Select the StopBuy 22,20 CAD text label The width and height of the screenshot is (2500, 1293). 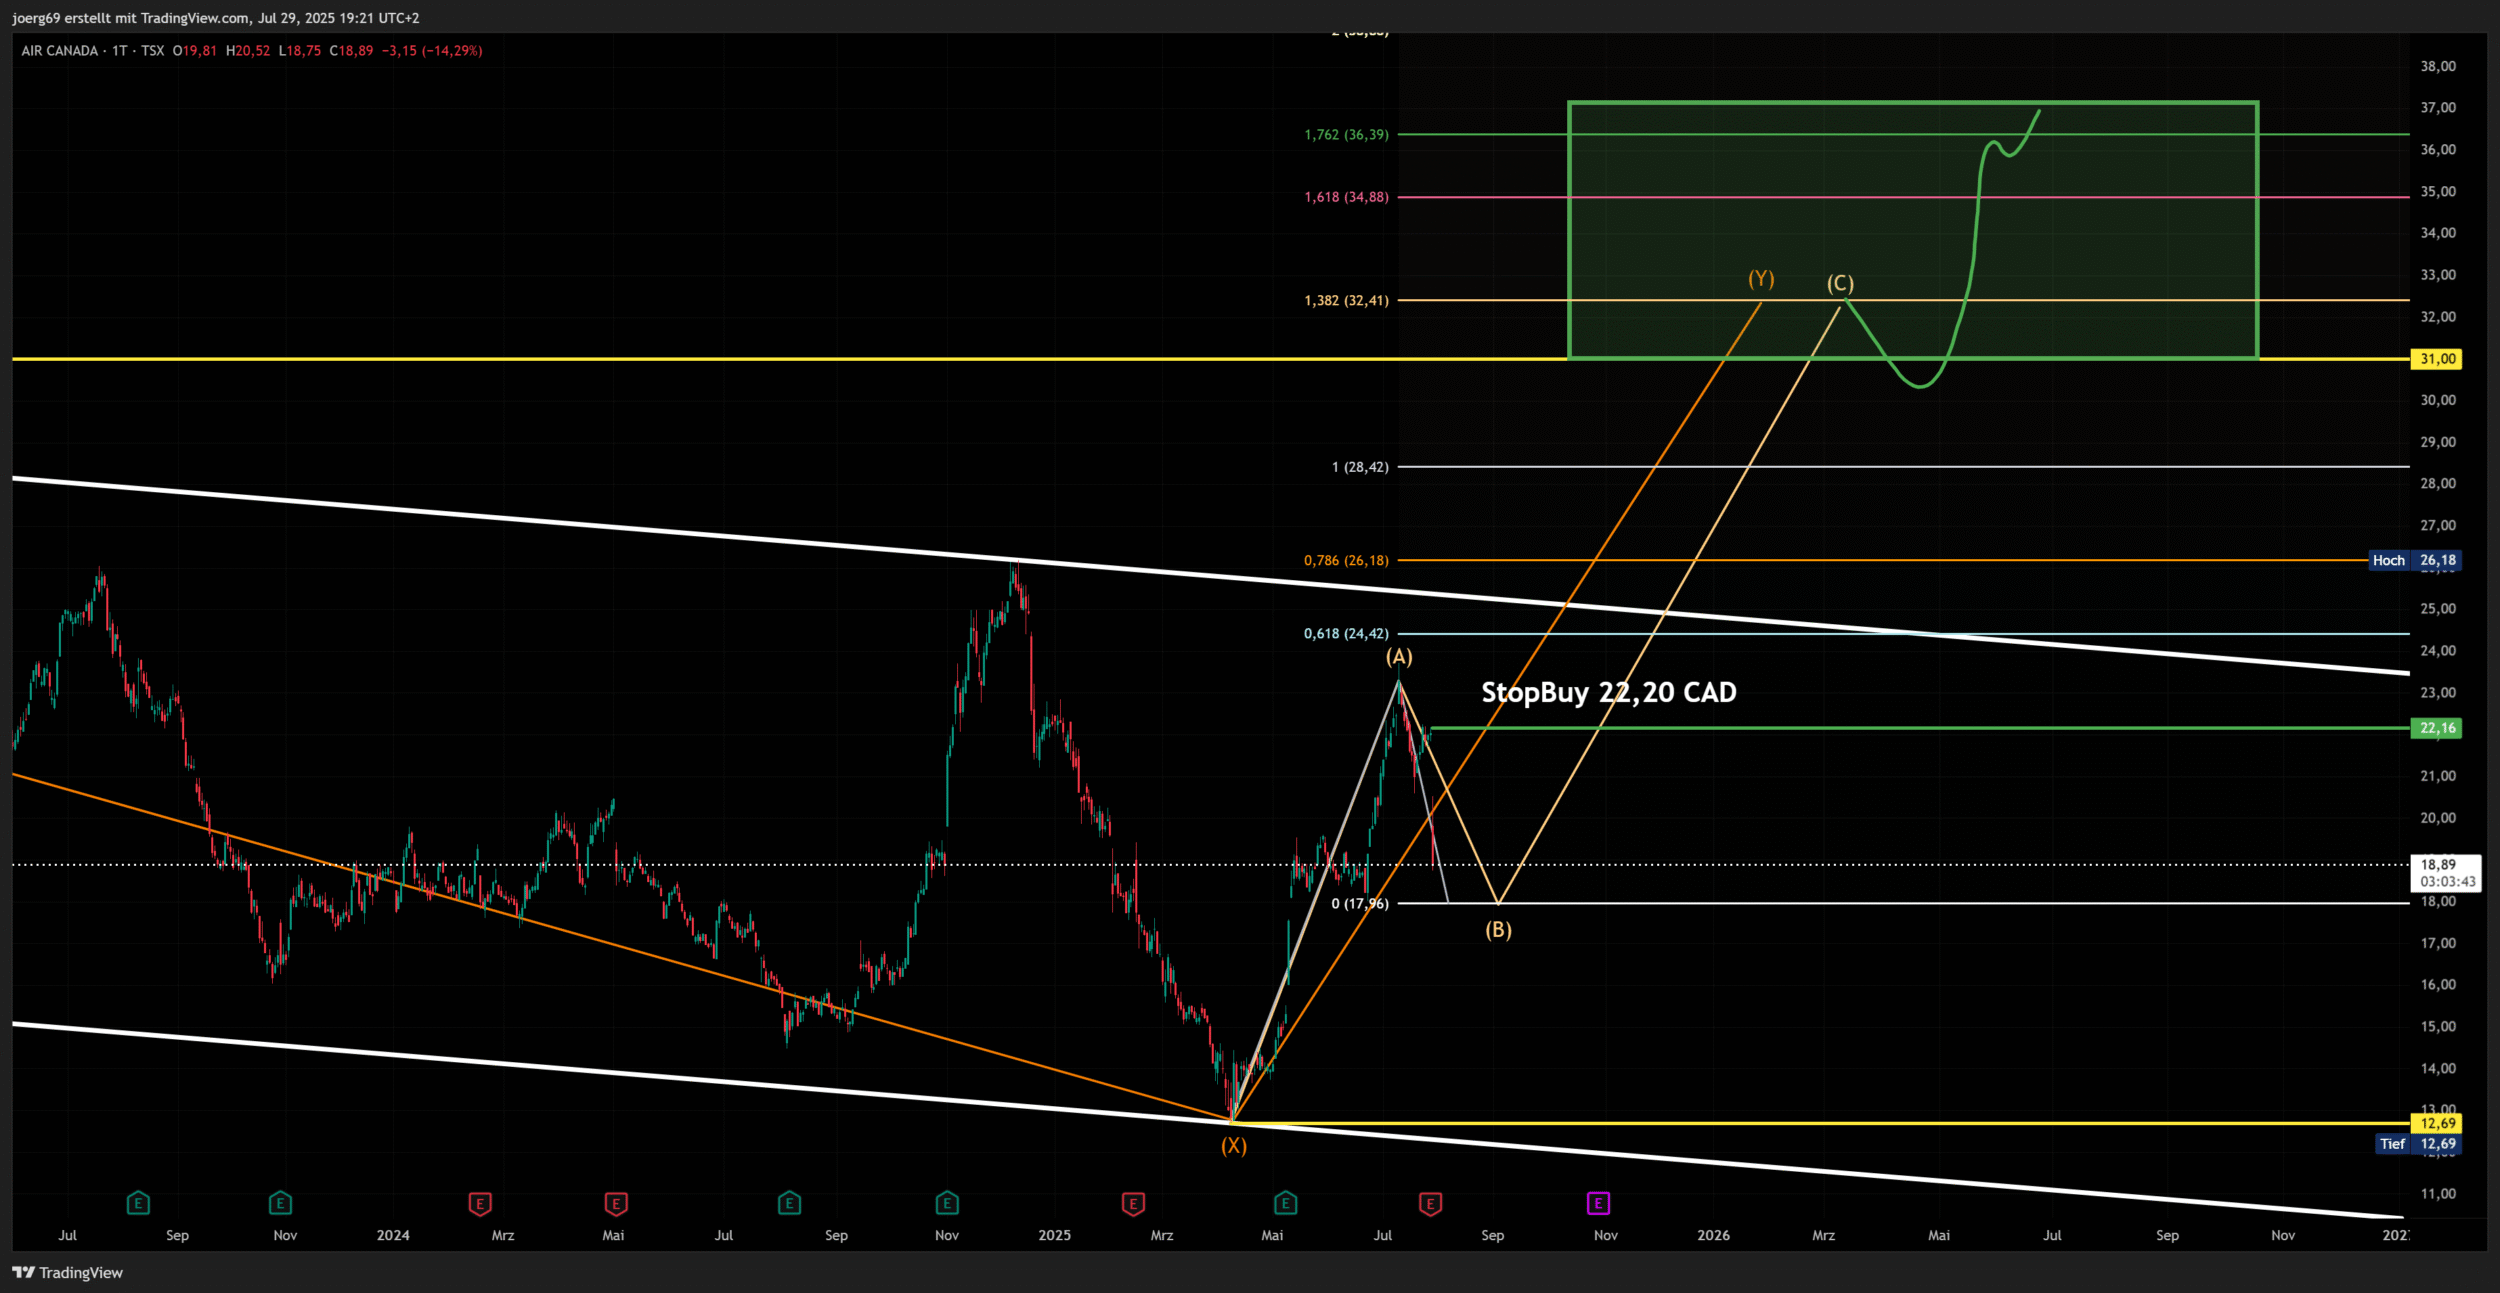pyautogui.click(x=1608, y=692)
